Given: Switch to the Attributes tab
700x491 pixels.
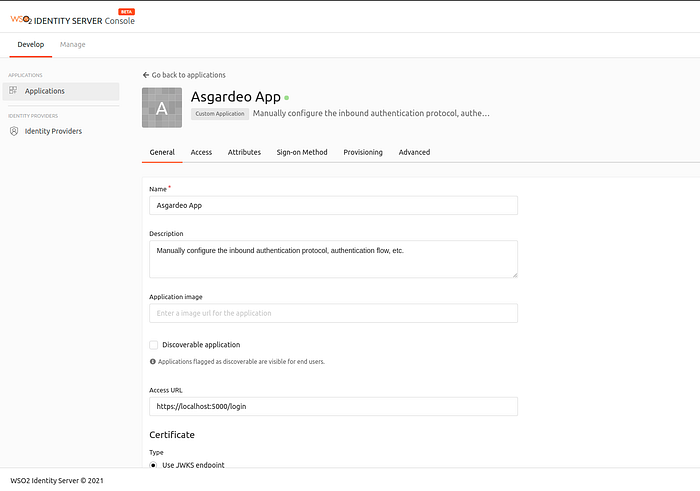Looking at the screenshot, I should click(244, 152).
